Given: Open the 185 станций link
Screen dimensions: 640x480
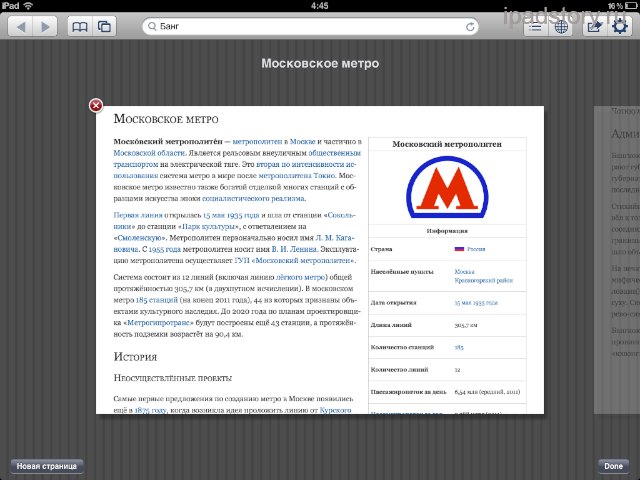Looking at the screenshot, I should [157, 300].
